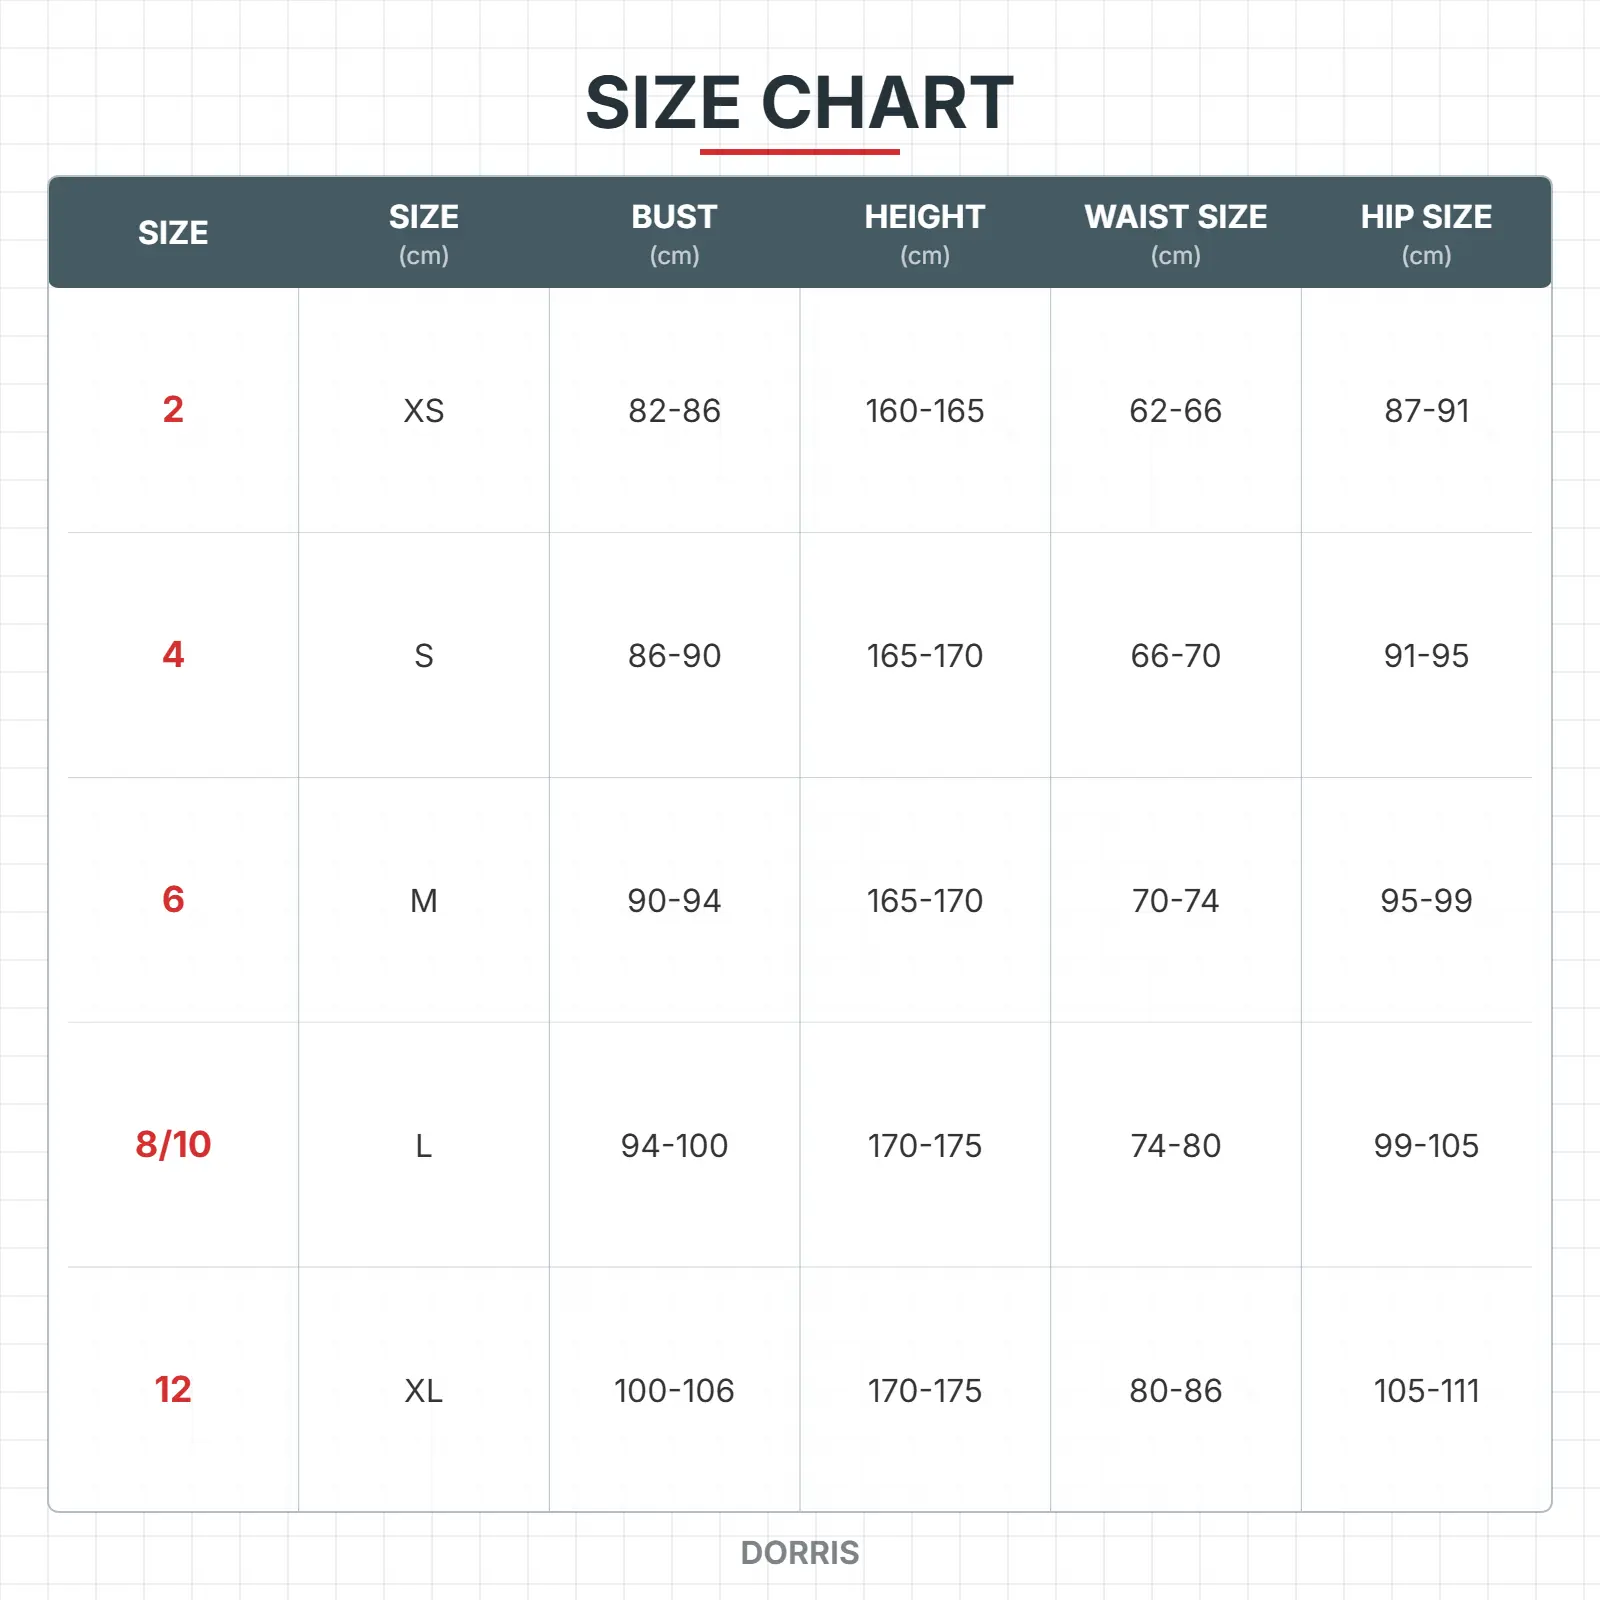Select the red size 8/10 label
Screen dimensions: 1600x1600
(x=173, y=1144)
